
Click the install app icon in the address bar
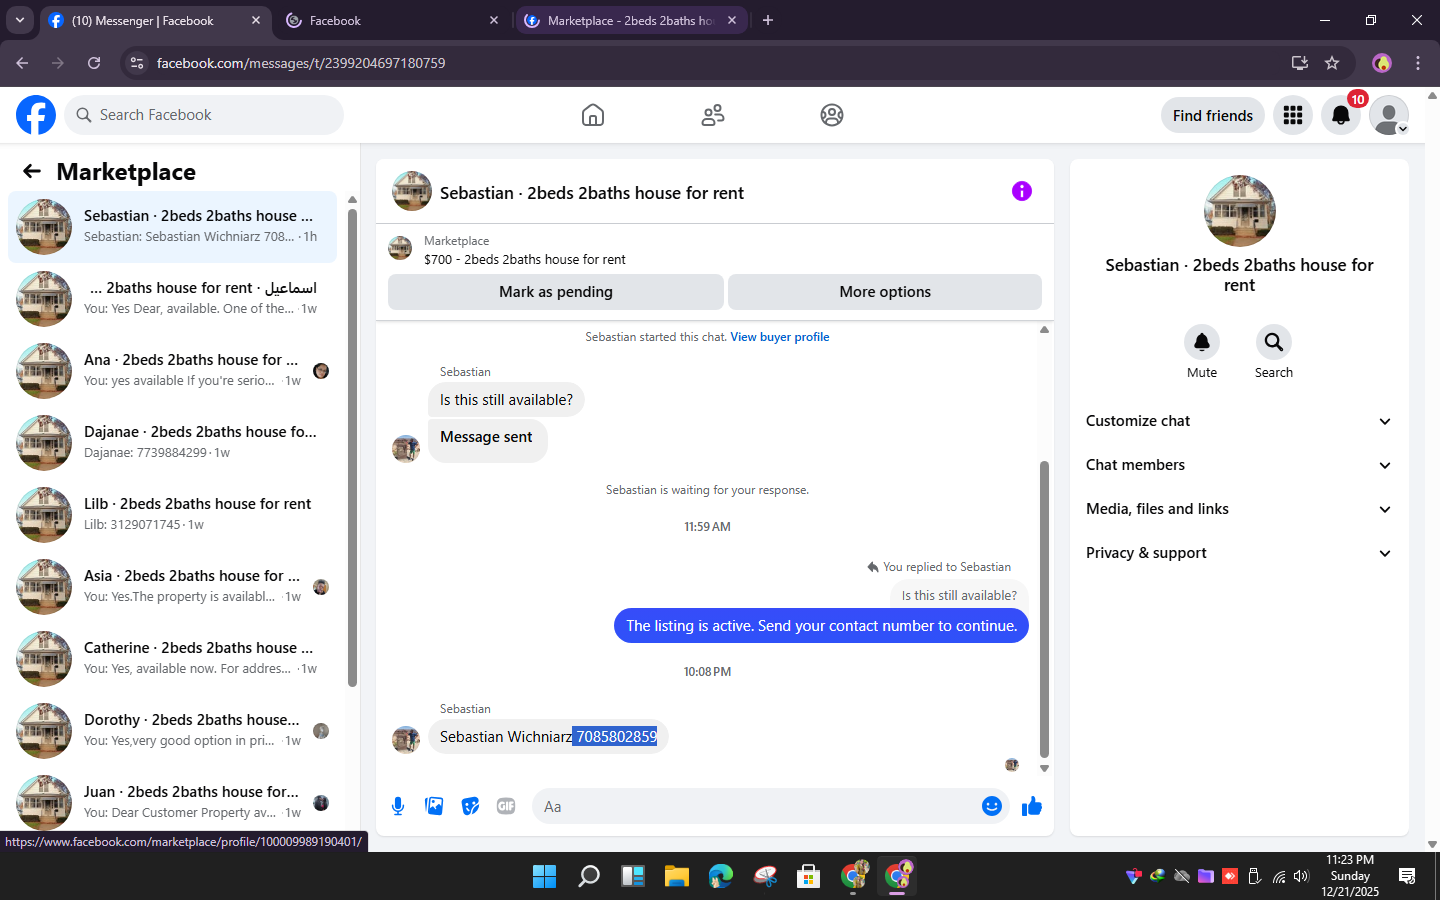coord(1300,63)
